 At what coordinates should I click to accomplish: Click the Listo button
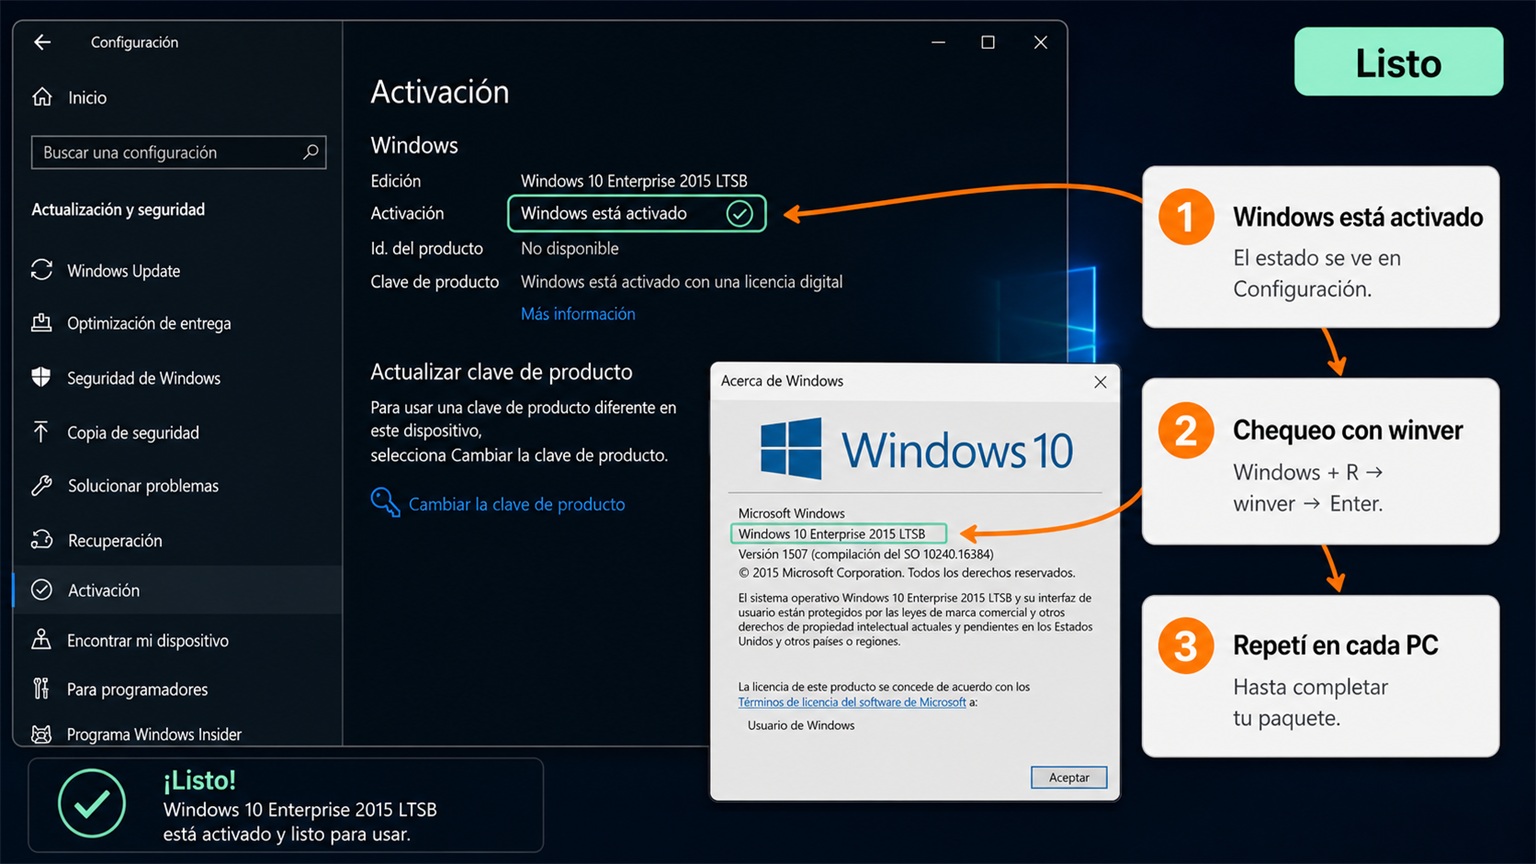tap(1398, 62)
